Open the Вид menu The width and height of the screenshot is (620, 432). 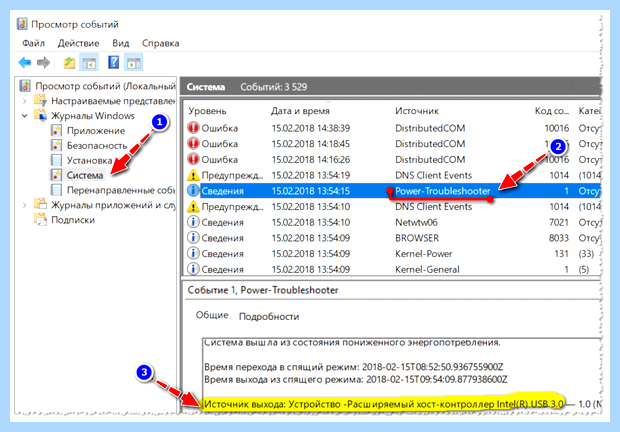pos(121,43)
